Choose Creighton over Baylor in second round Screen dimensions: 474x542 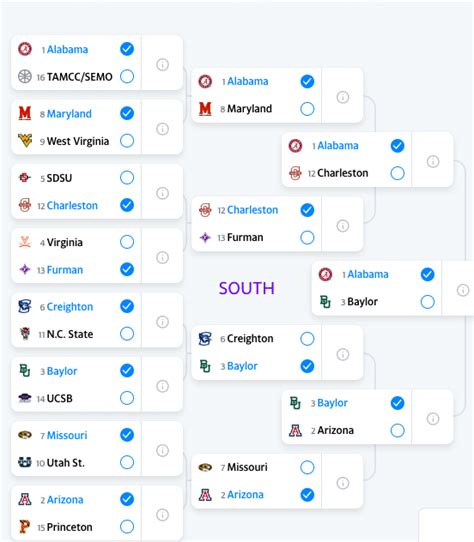point(307,339)
